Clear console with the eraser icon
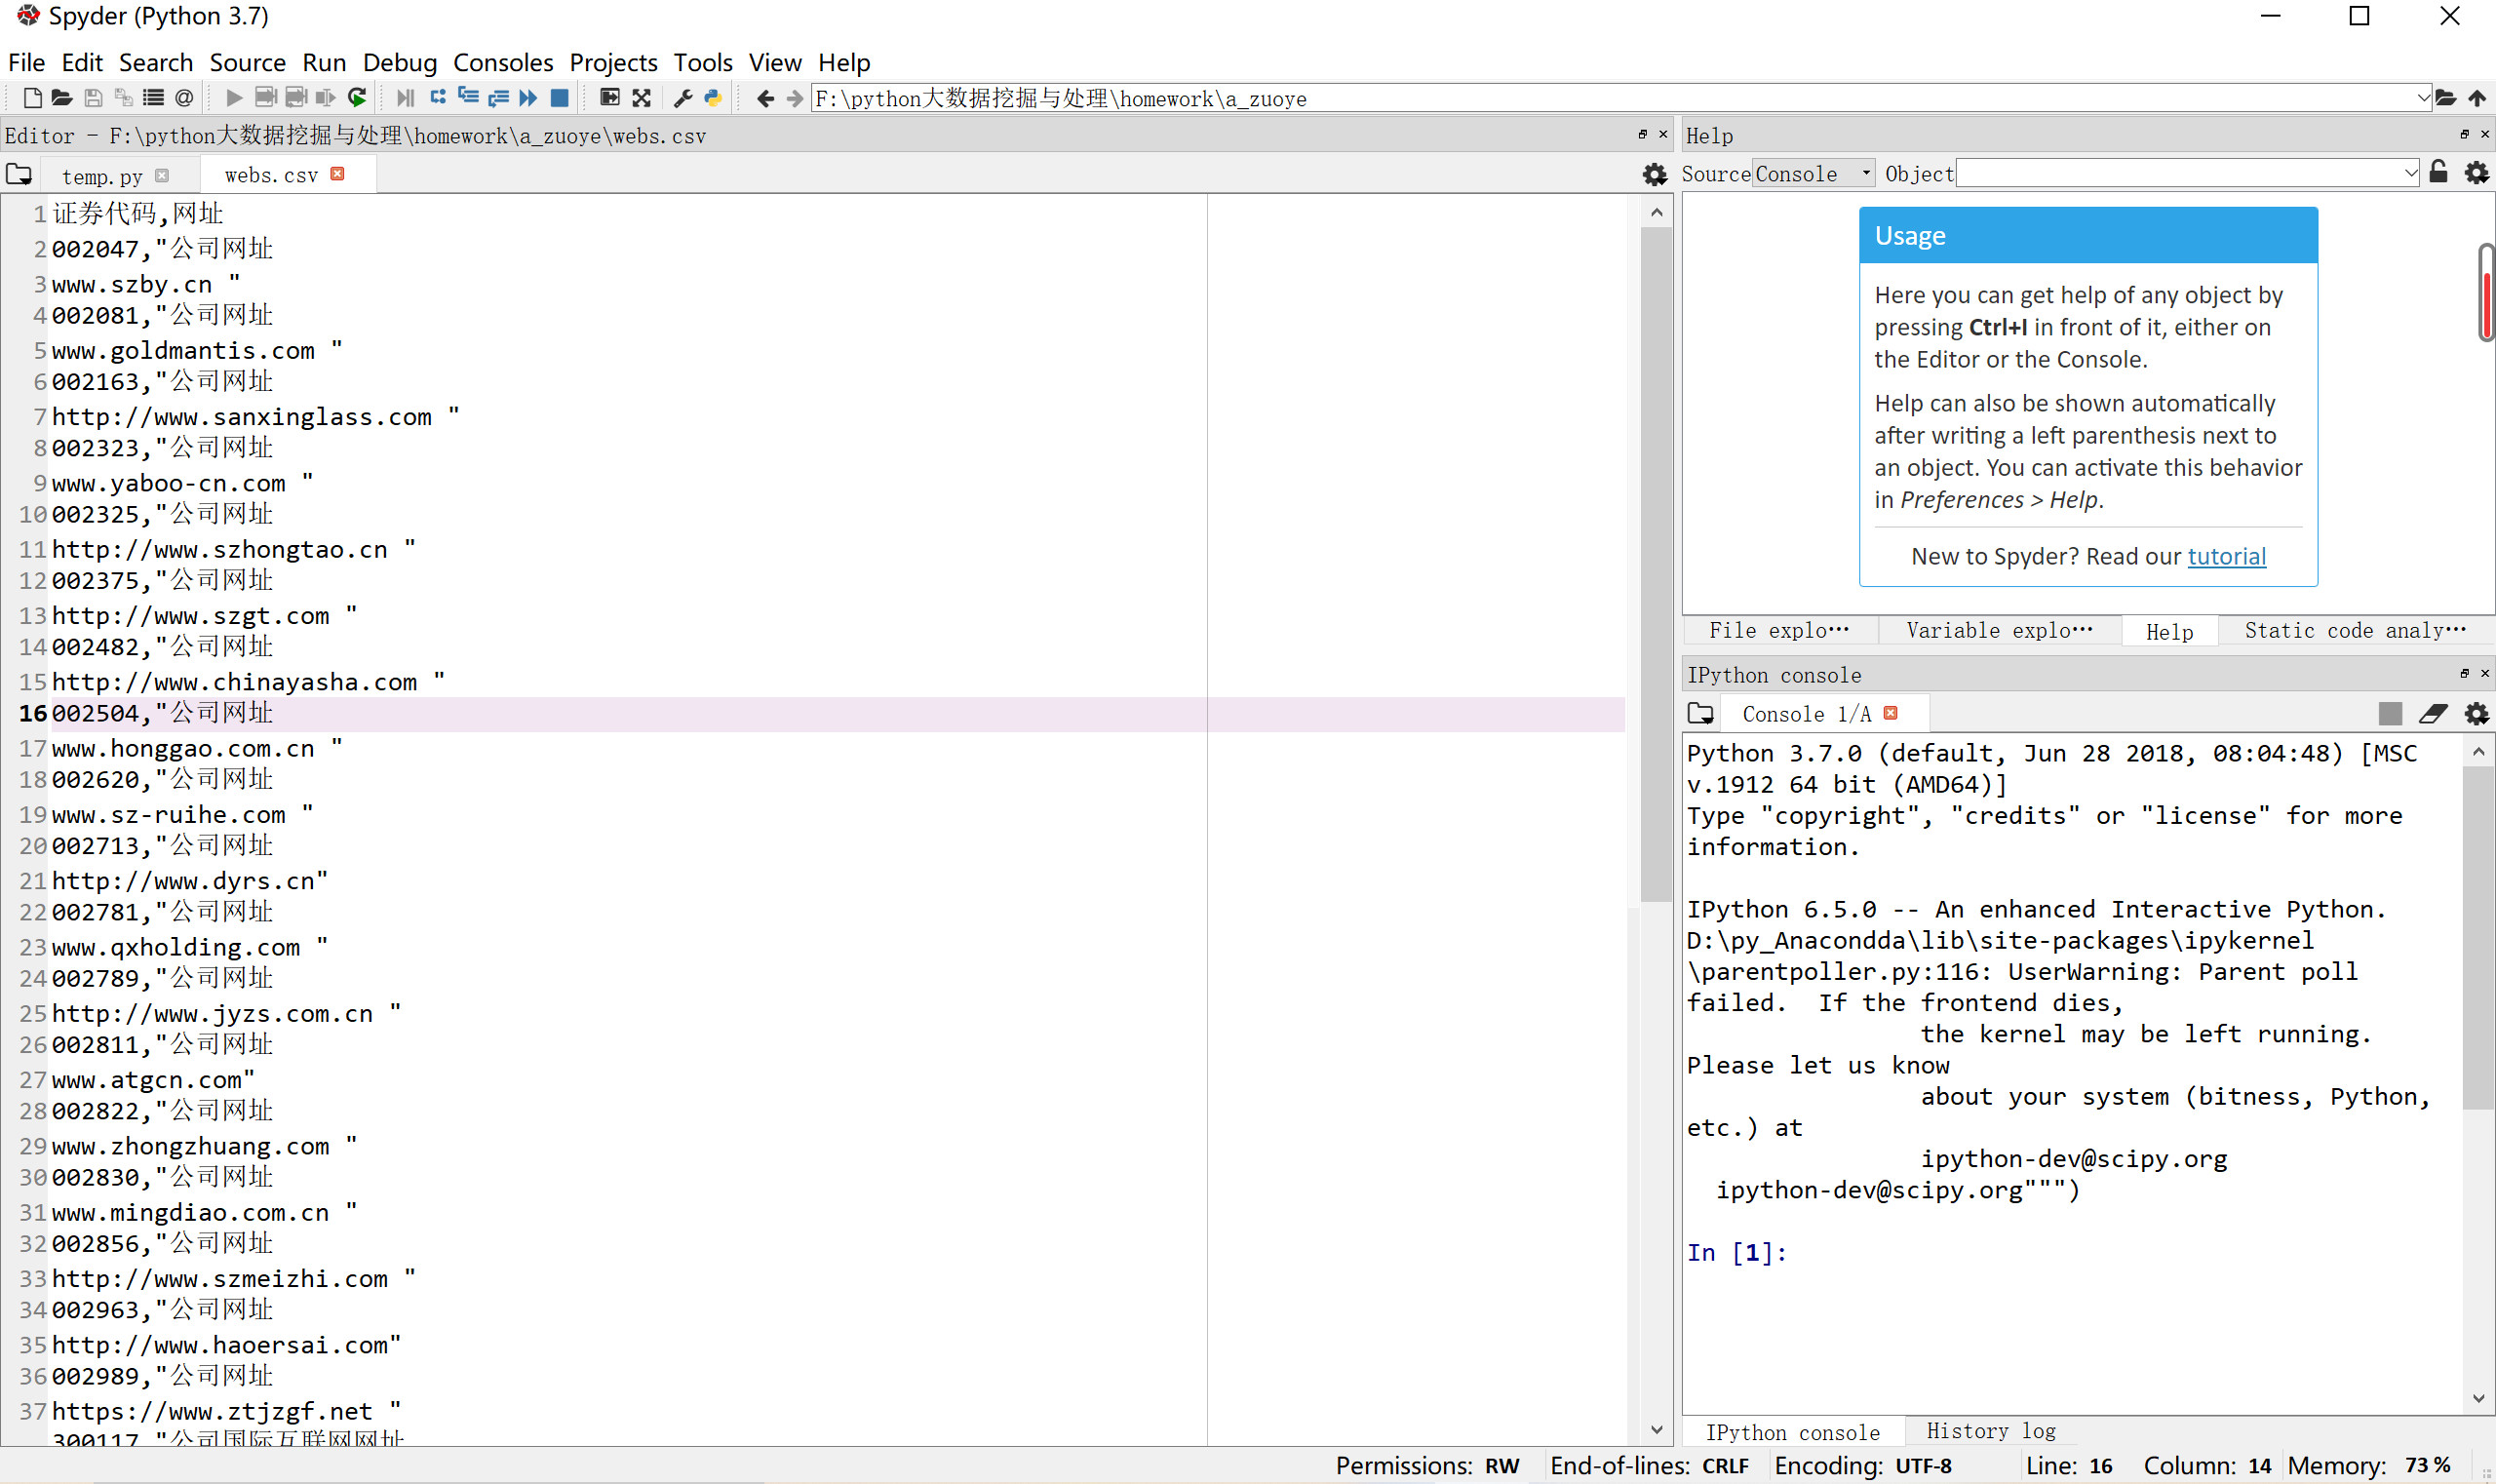Viewport: 2496px width, 1484px height. [2432, 713]
